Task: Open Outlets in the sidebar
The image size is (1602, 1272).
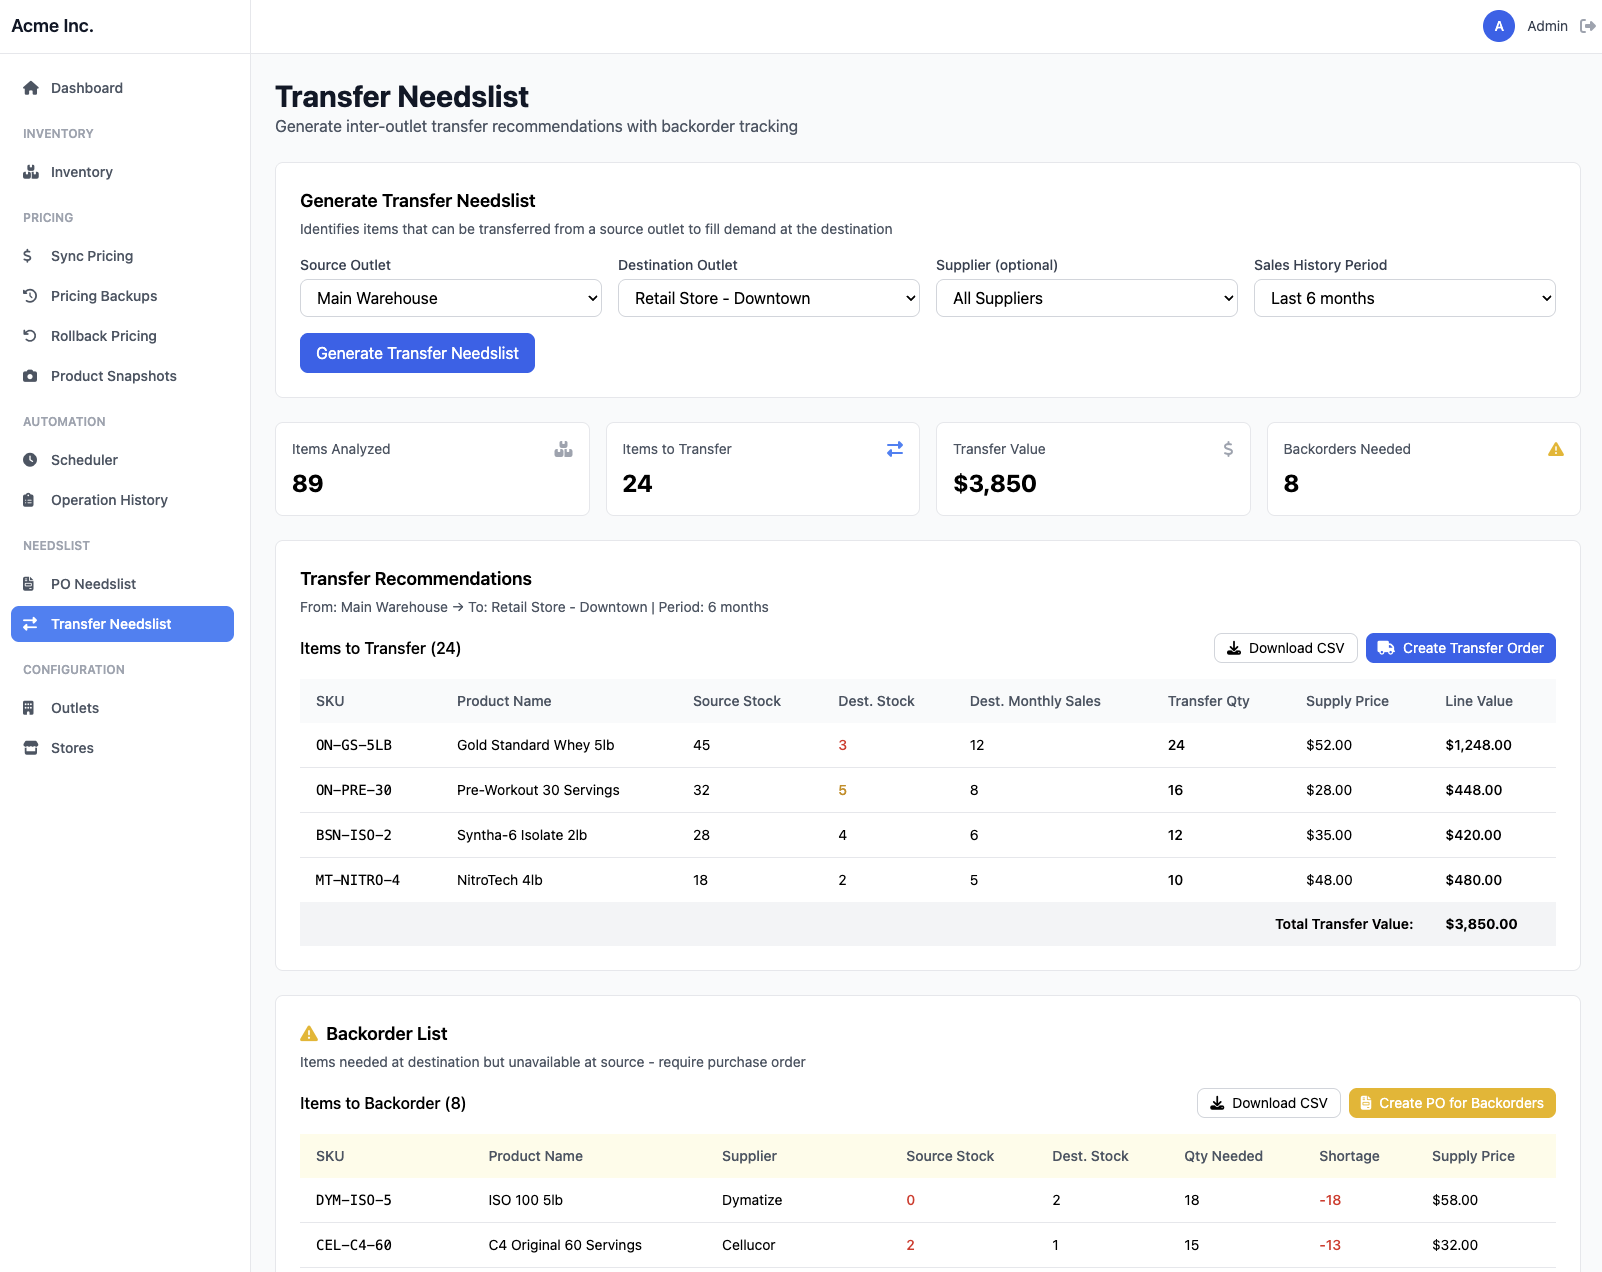Action: click(75, 708)
